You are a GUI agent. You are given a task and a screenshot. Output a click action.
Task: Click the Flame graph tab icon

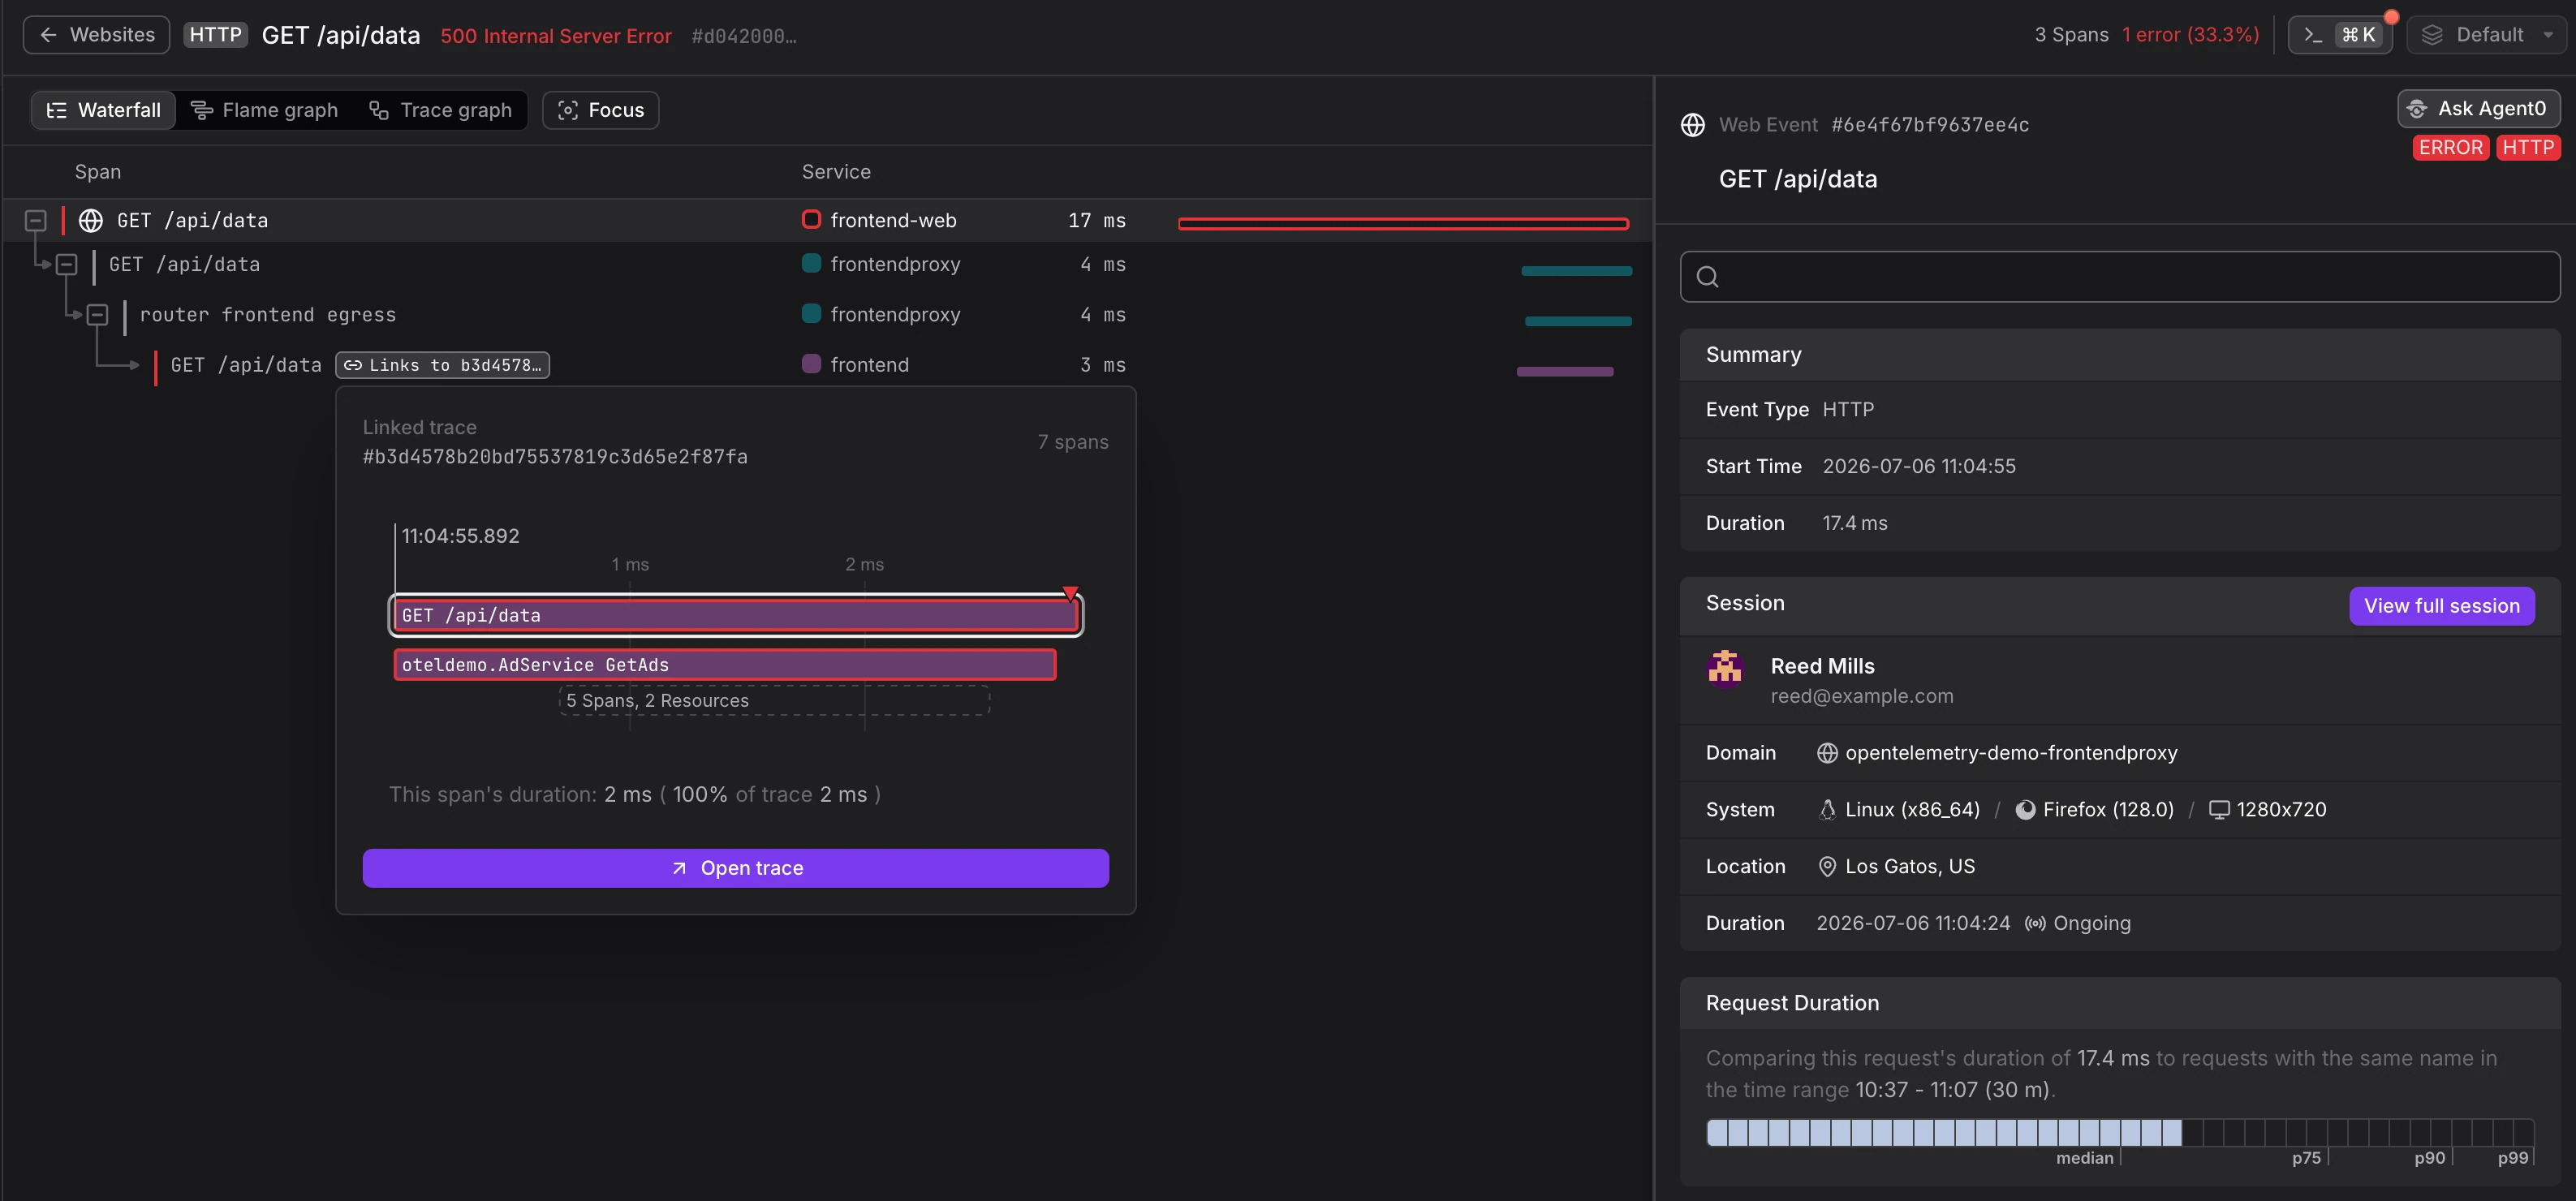click(202, 110)
